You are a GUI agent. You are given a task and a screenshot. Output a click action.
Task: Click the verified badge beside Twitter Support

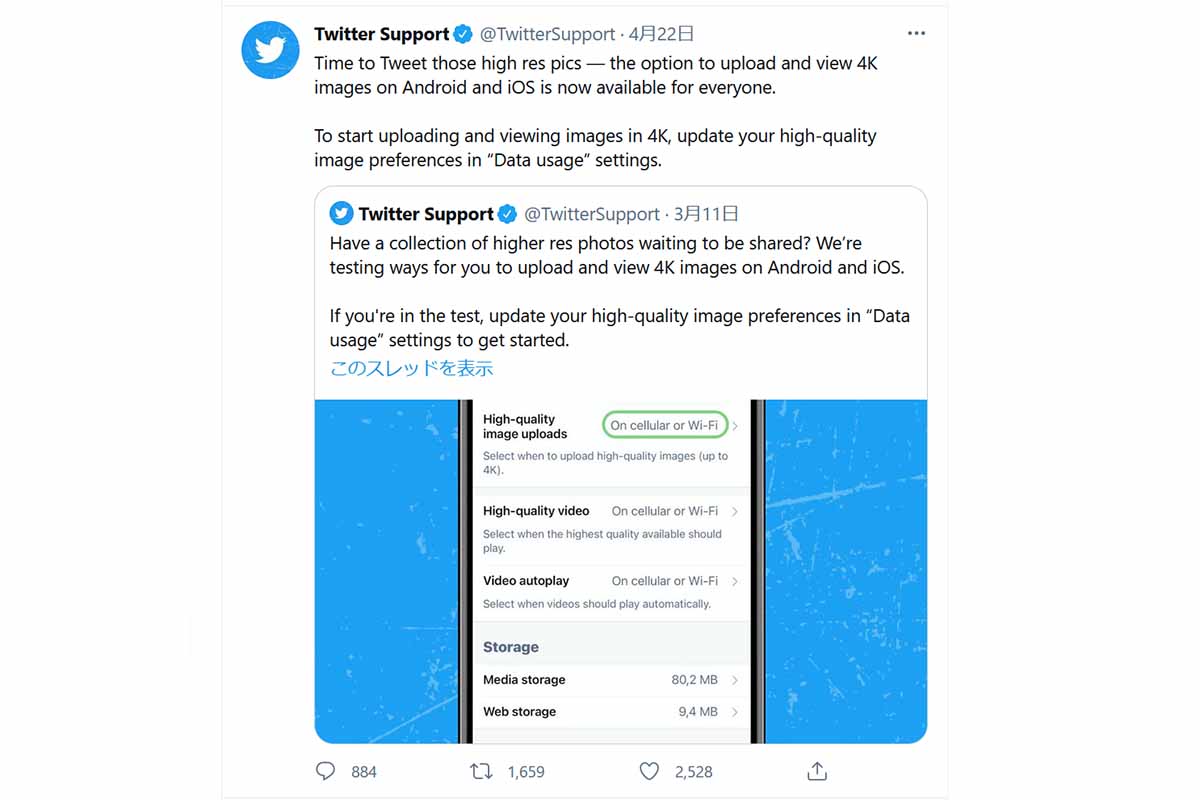(463, 34)
